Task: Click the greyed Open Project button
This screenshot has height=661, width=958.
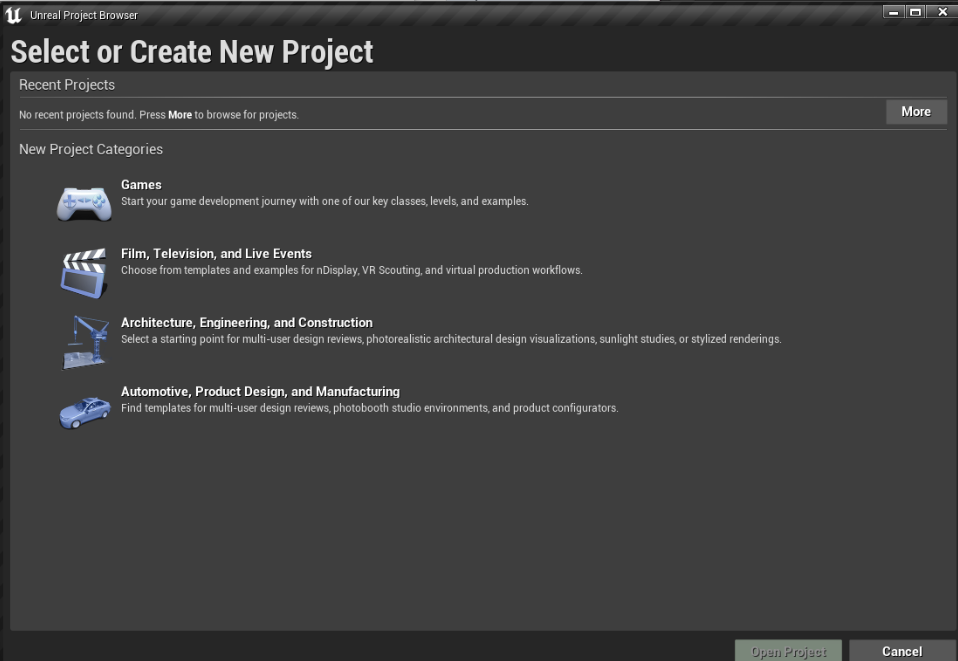Action: pyautogui.click(x=788, y=651)
